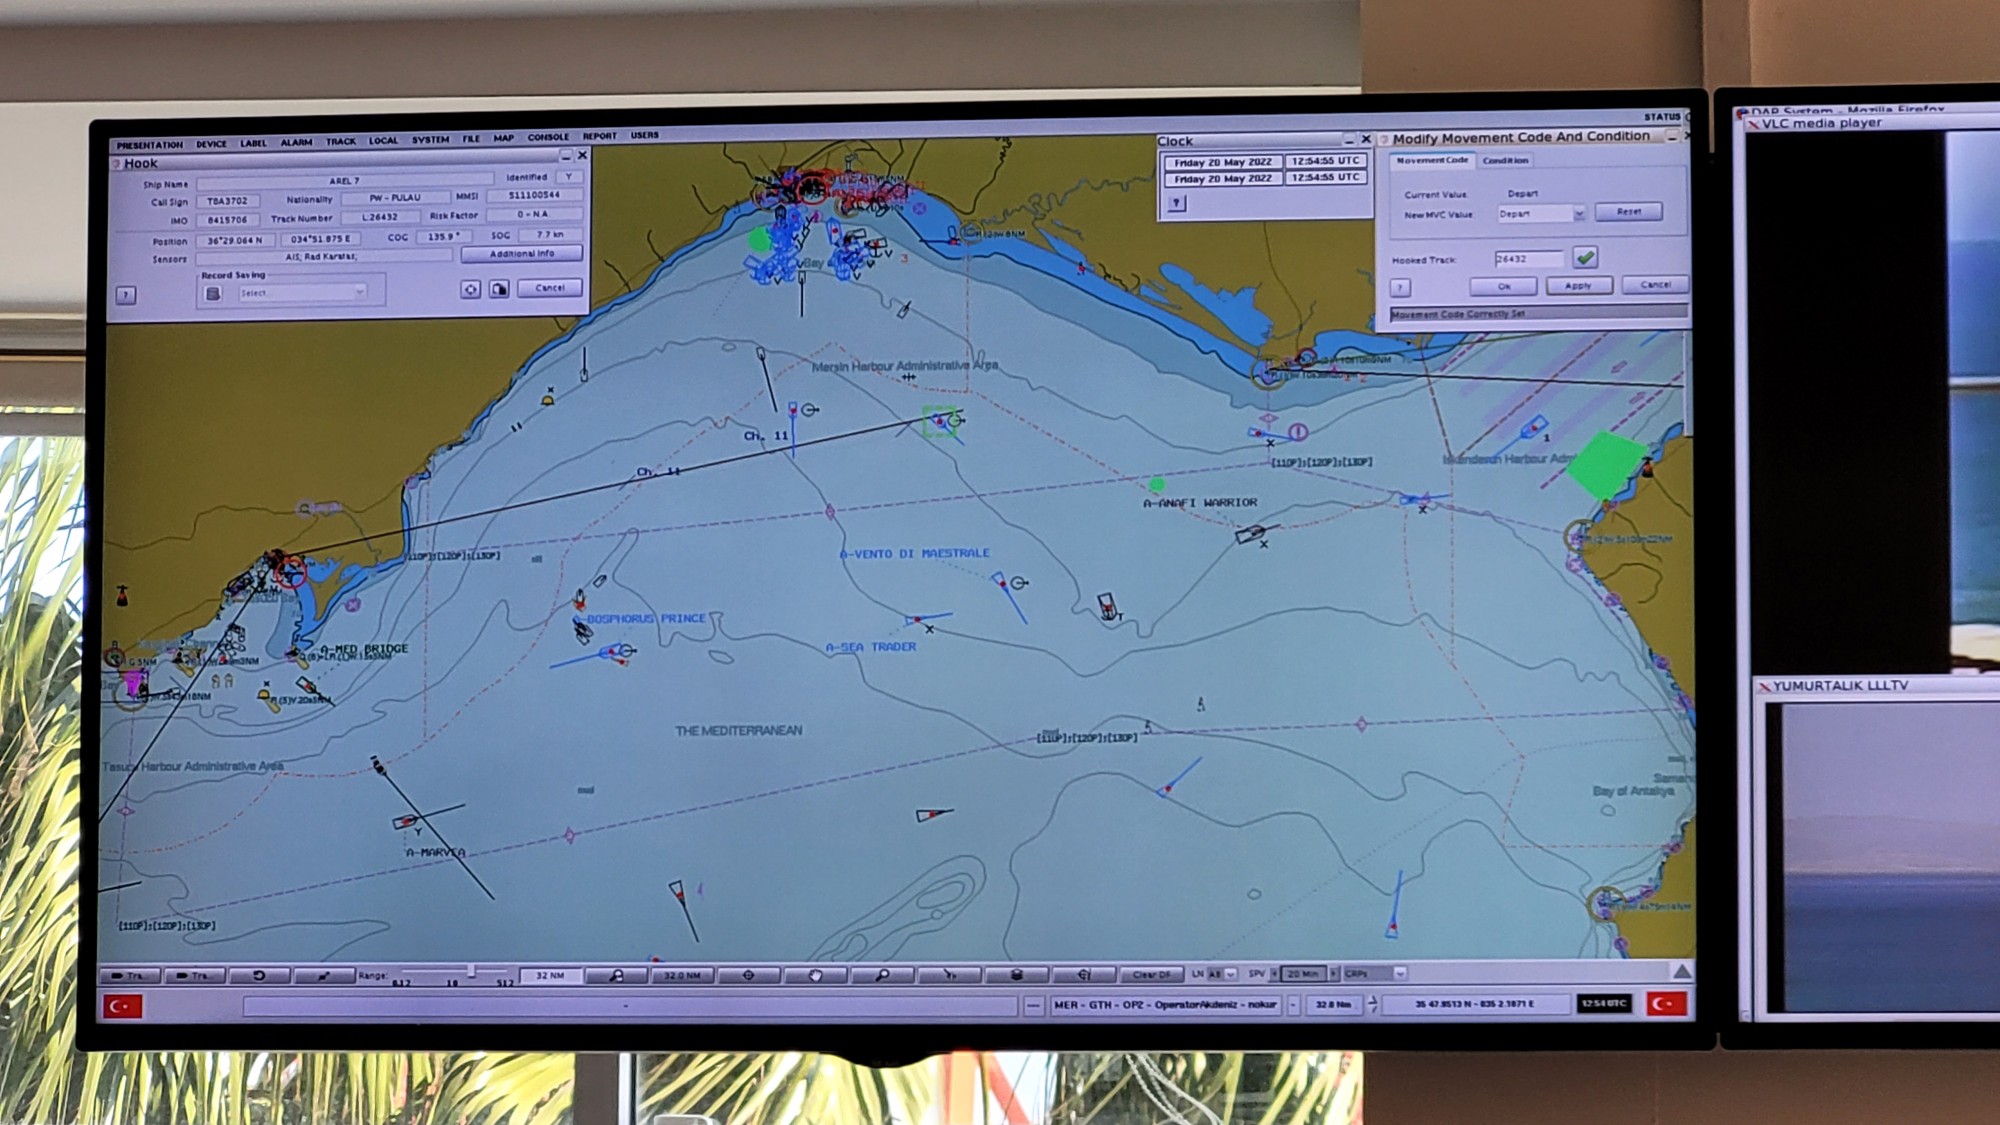This screenshot has width=2000, height=1125.
Task: Click the A-VENTO DI MAESTRALE vessel label
Action: tap(915, 553)
